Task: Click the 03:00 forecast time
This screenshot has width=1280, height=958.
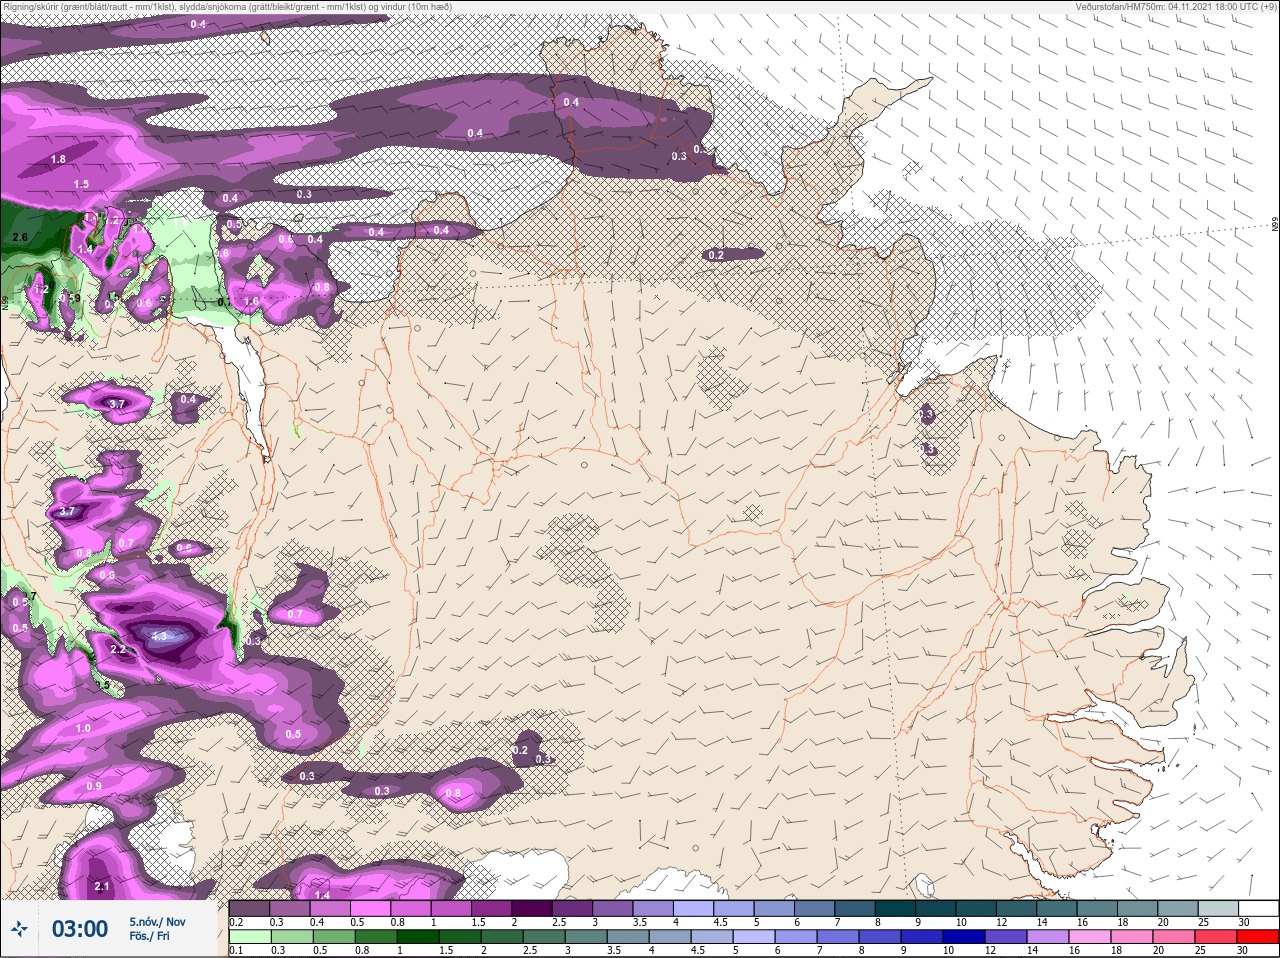Action: coord(80,929)
